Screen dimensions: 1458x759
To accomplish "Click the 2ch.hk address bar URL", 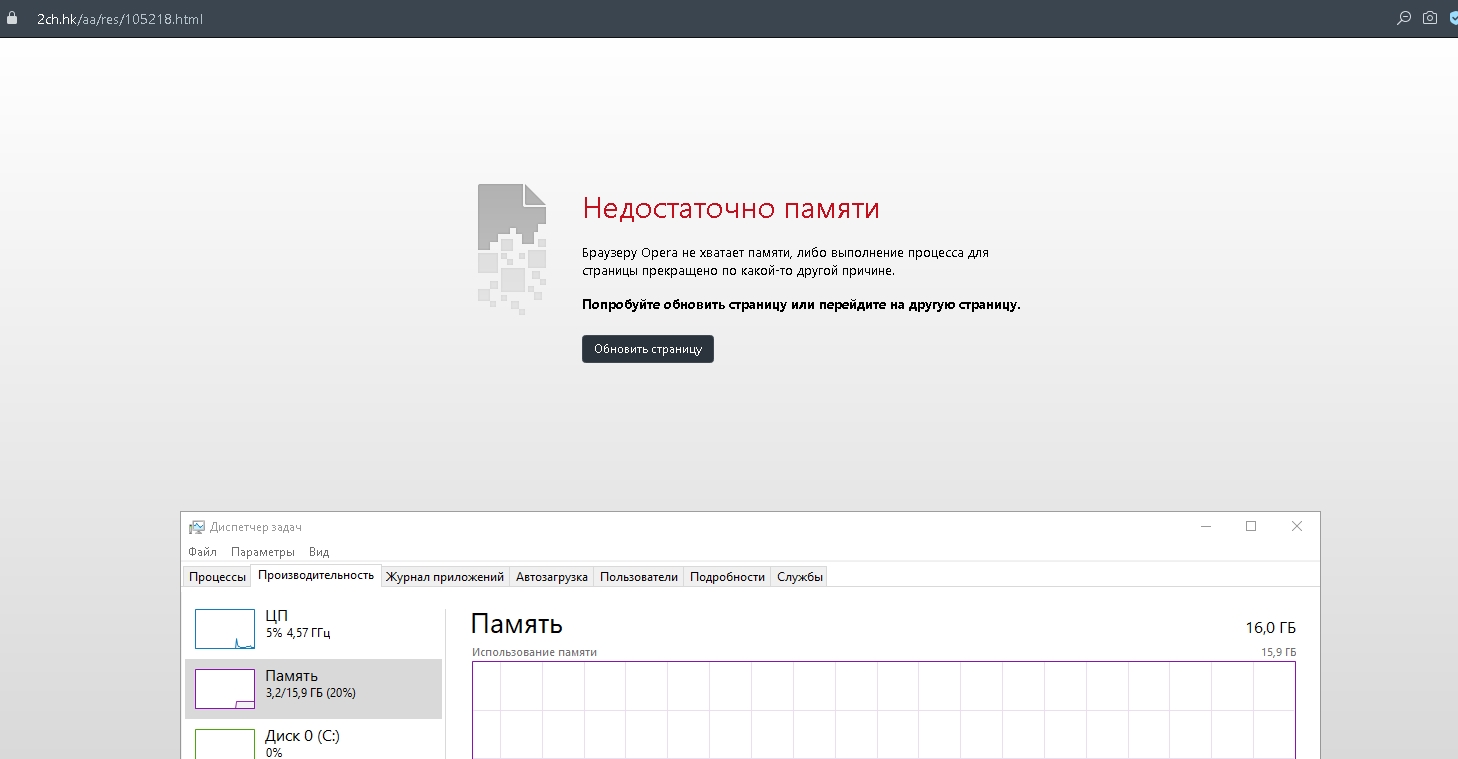I will tap(120, 19).
